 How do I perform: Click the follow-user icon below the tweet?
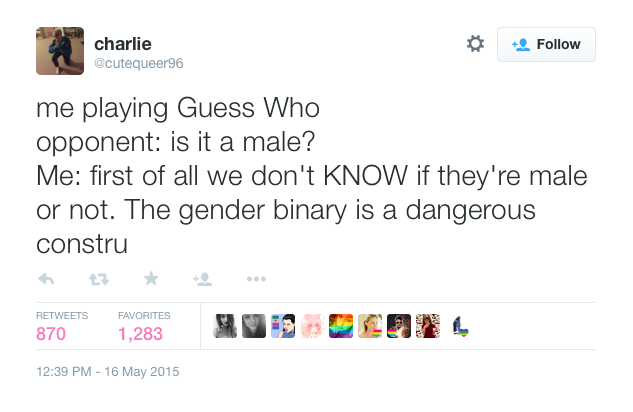click(202, 278)
